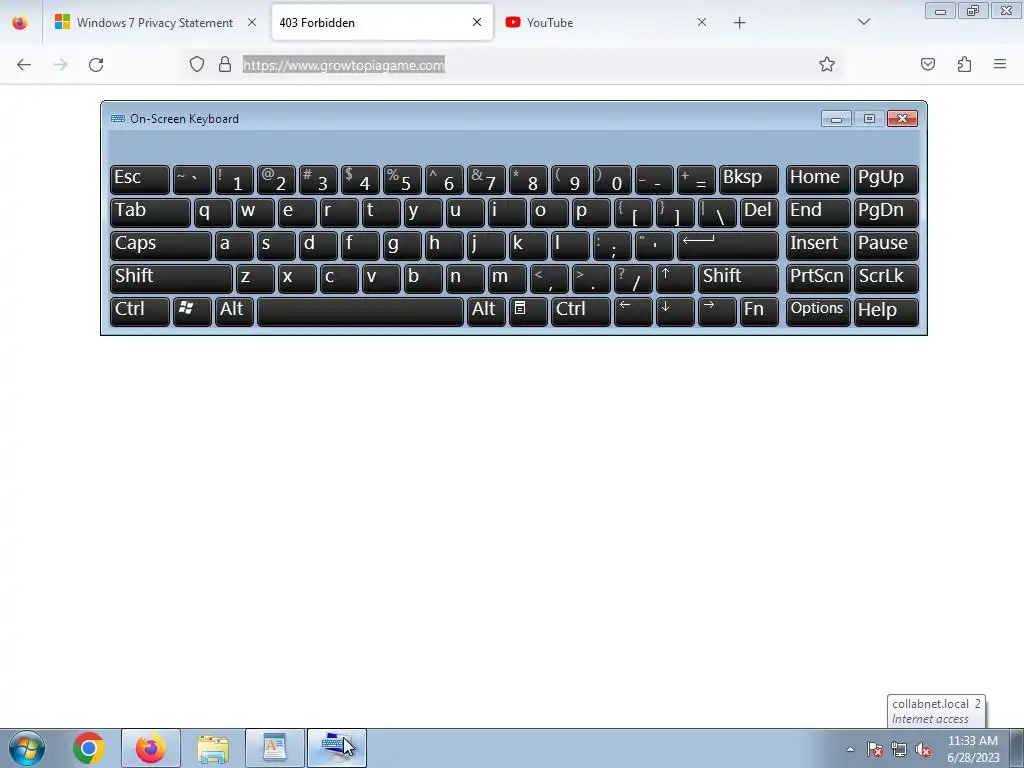This screenshot has height=768, width=1024.
Task: Click the up arrow key
Action: coord(675,278)
